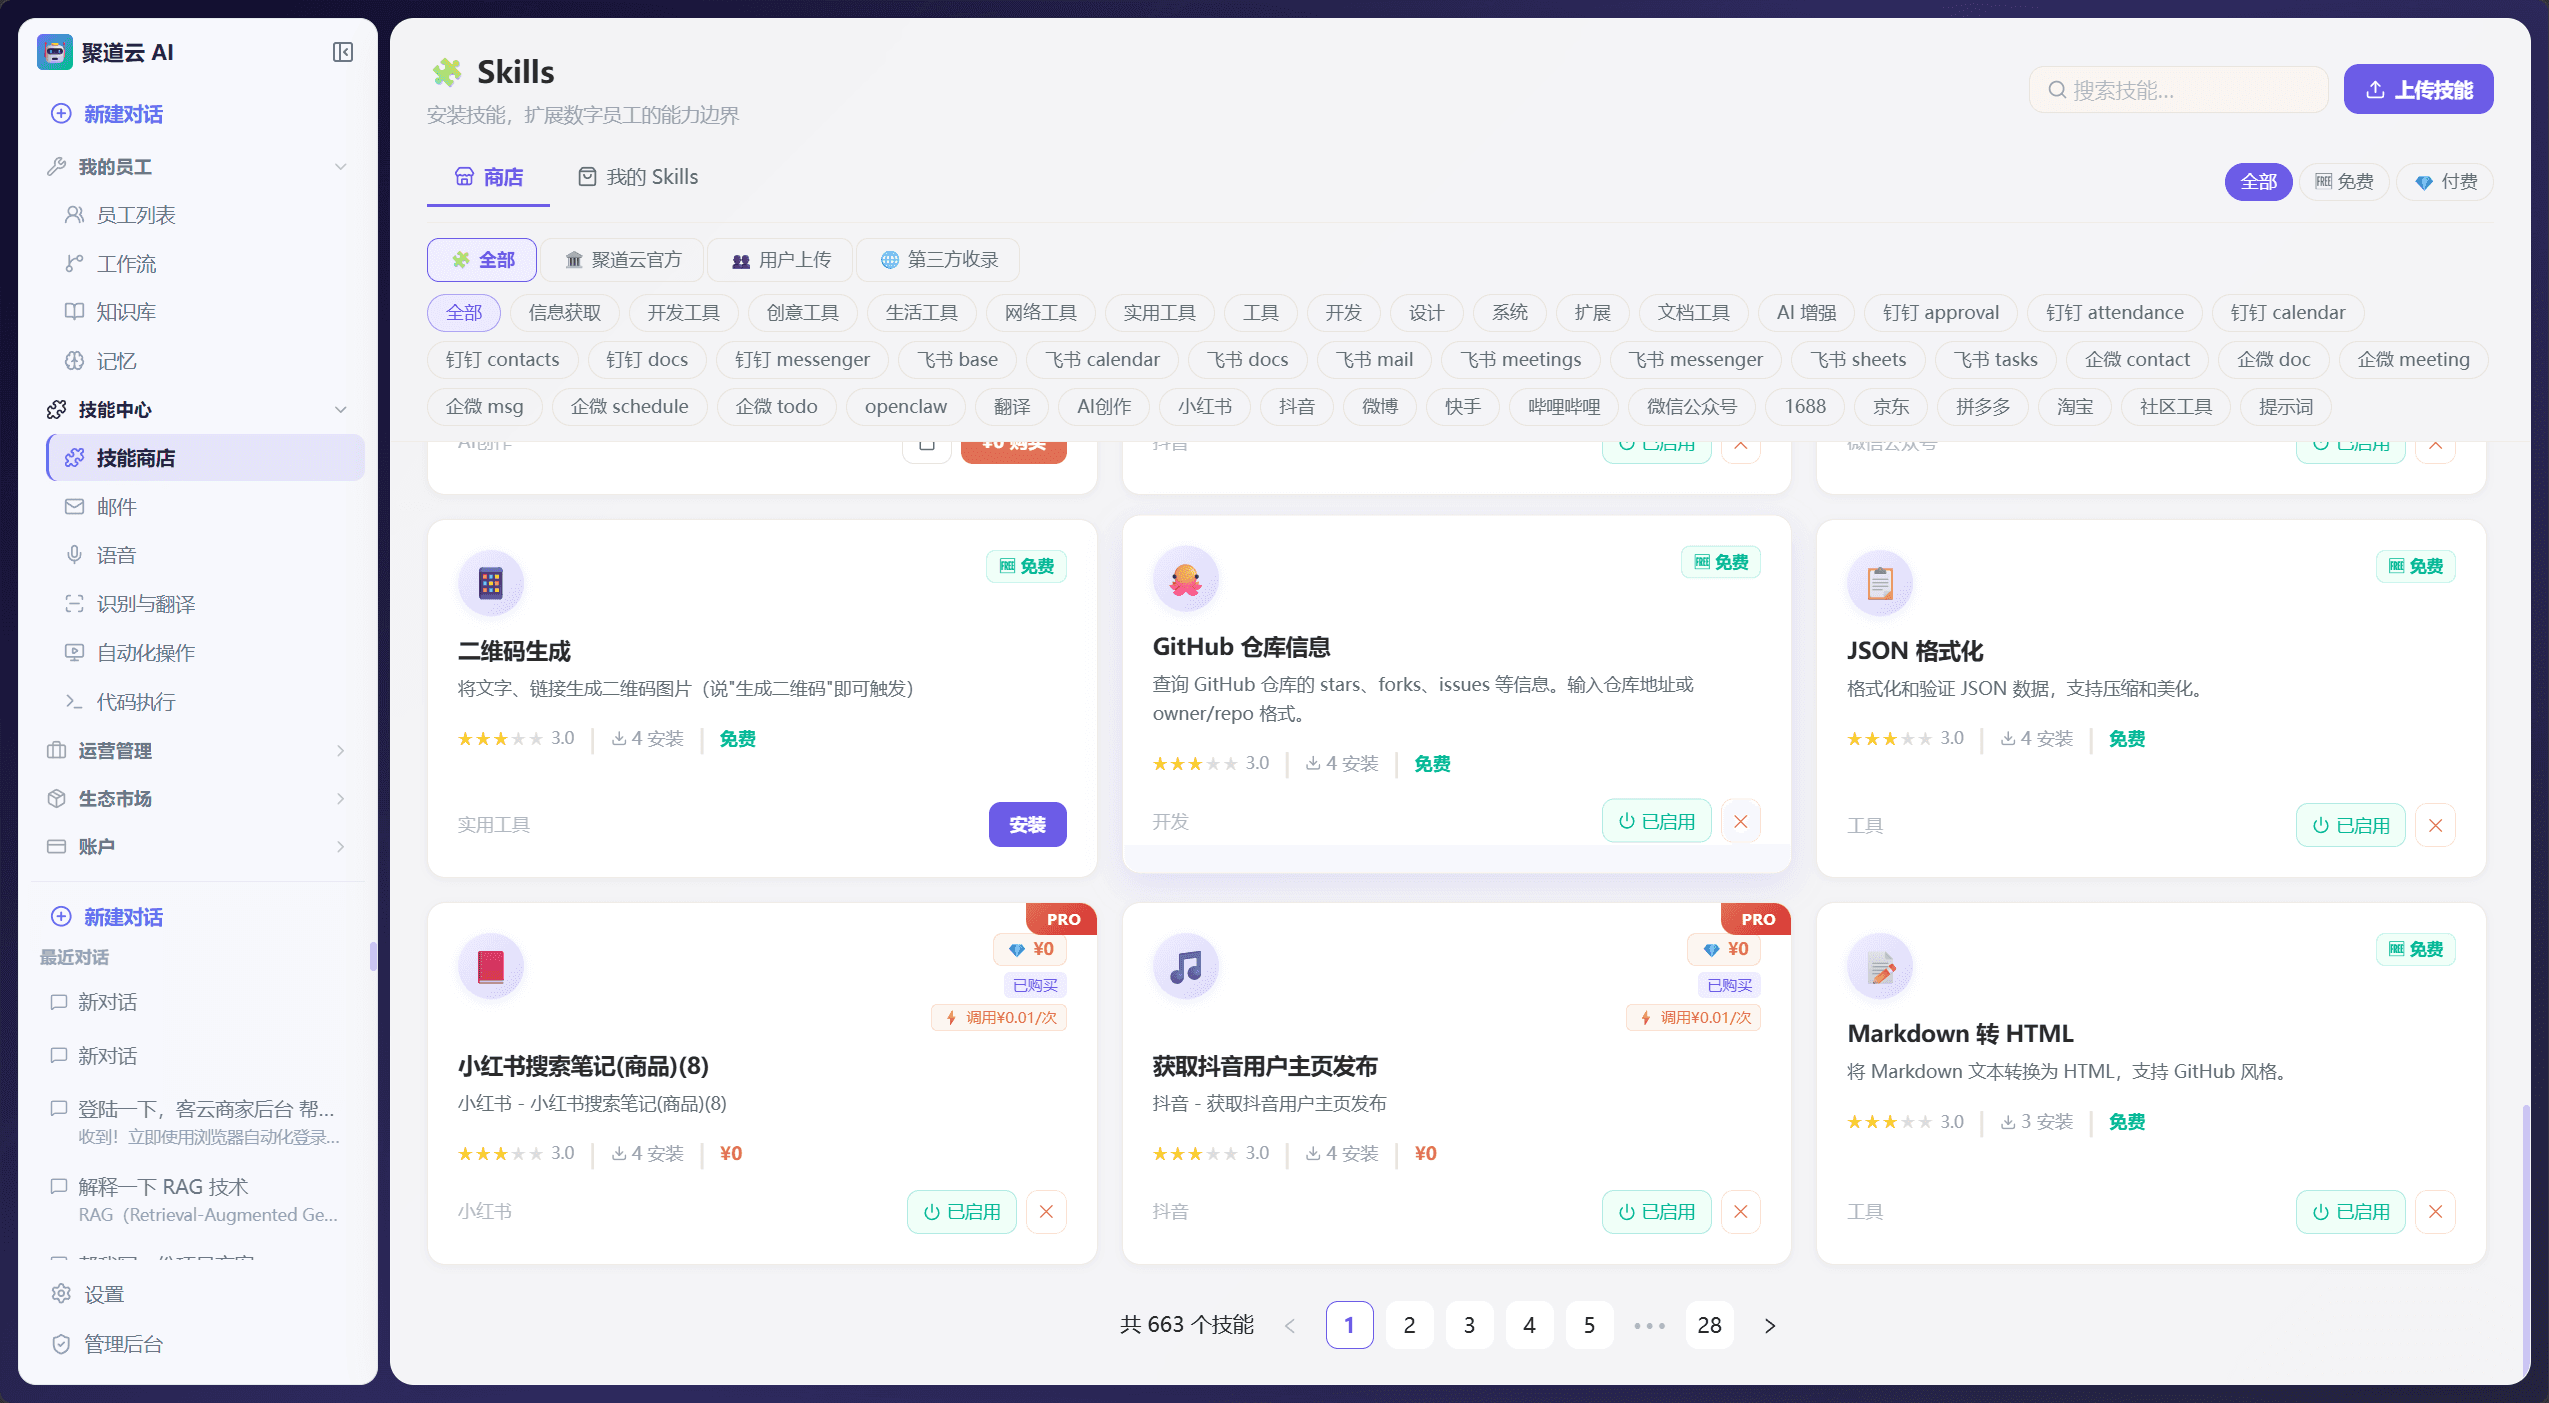Open 邮件 in the sidebar
This screenshot has width=2549, height=1403.
[205, 507]
